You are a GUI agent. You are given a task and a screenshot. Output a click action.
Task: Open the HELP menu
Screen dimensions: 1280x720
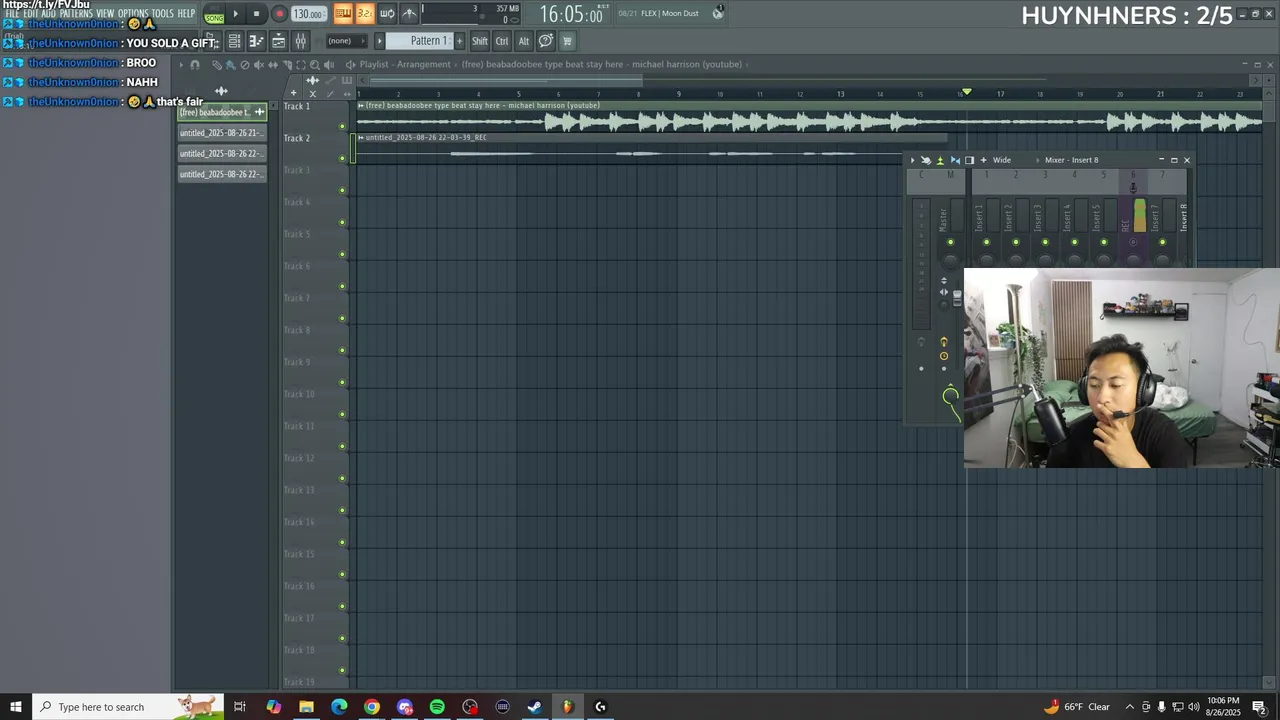[186, 14]
